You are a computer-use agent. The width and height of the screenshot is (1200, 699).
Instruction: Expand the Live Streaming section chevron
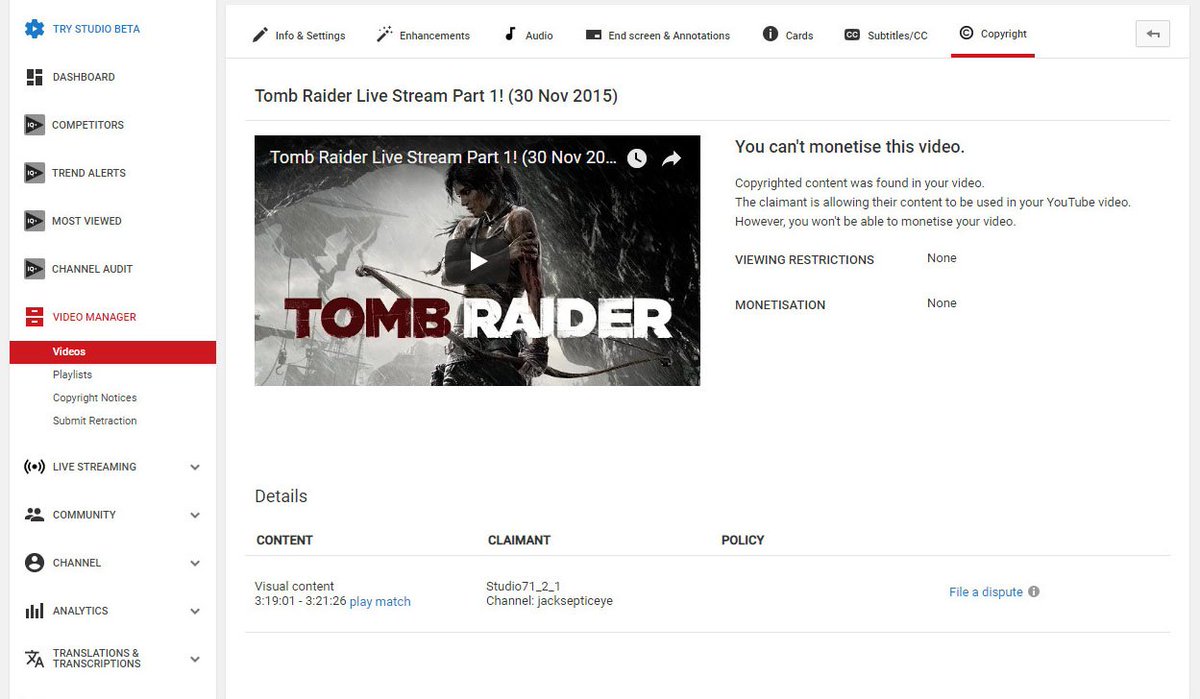195,467
